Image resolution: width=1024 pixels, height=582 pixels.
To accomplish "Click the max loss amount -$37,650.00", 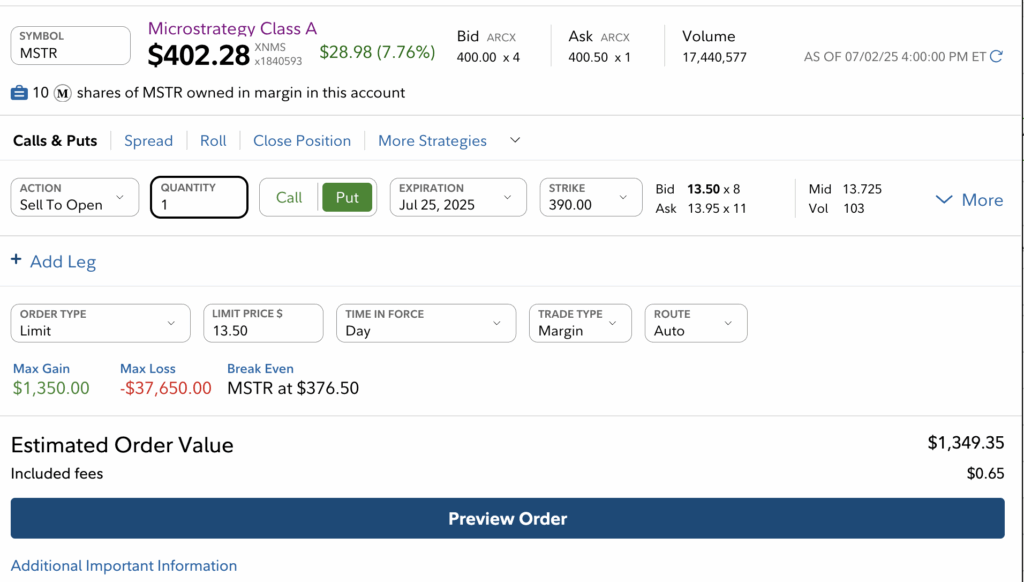I will tap(166, 388).
